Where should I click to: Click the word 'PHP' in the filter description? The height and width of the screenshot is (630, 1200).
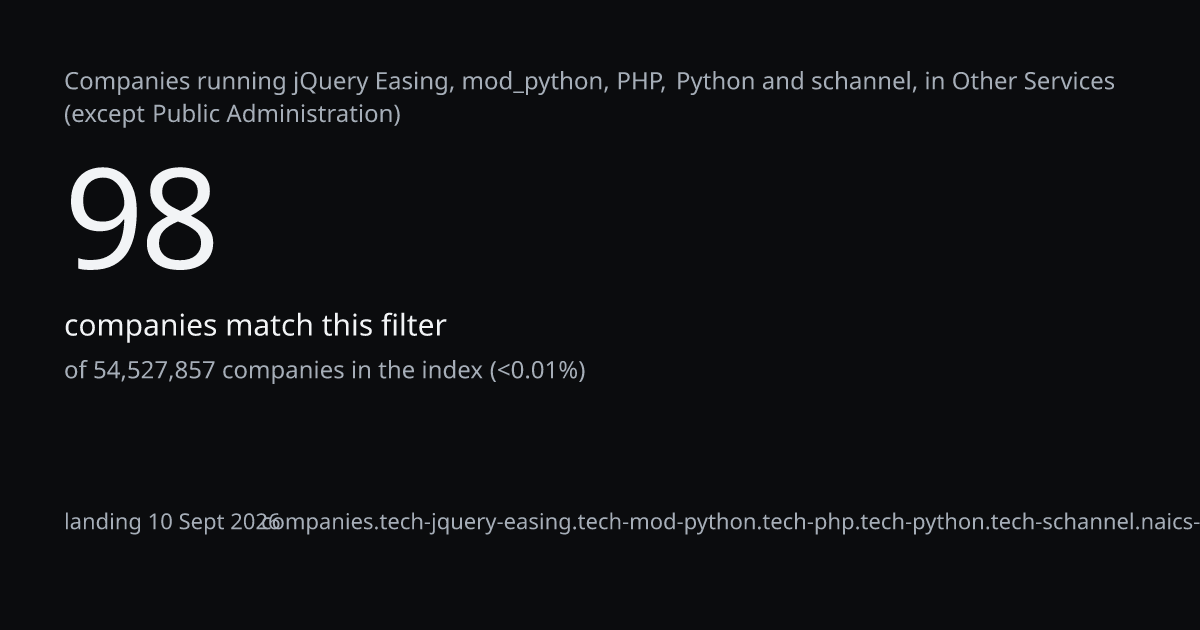[x=639, y=81]
